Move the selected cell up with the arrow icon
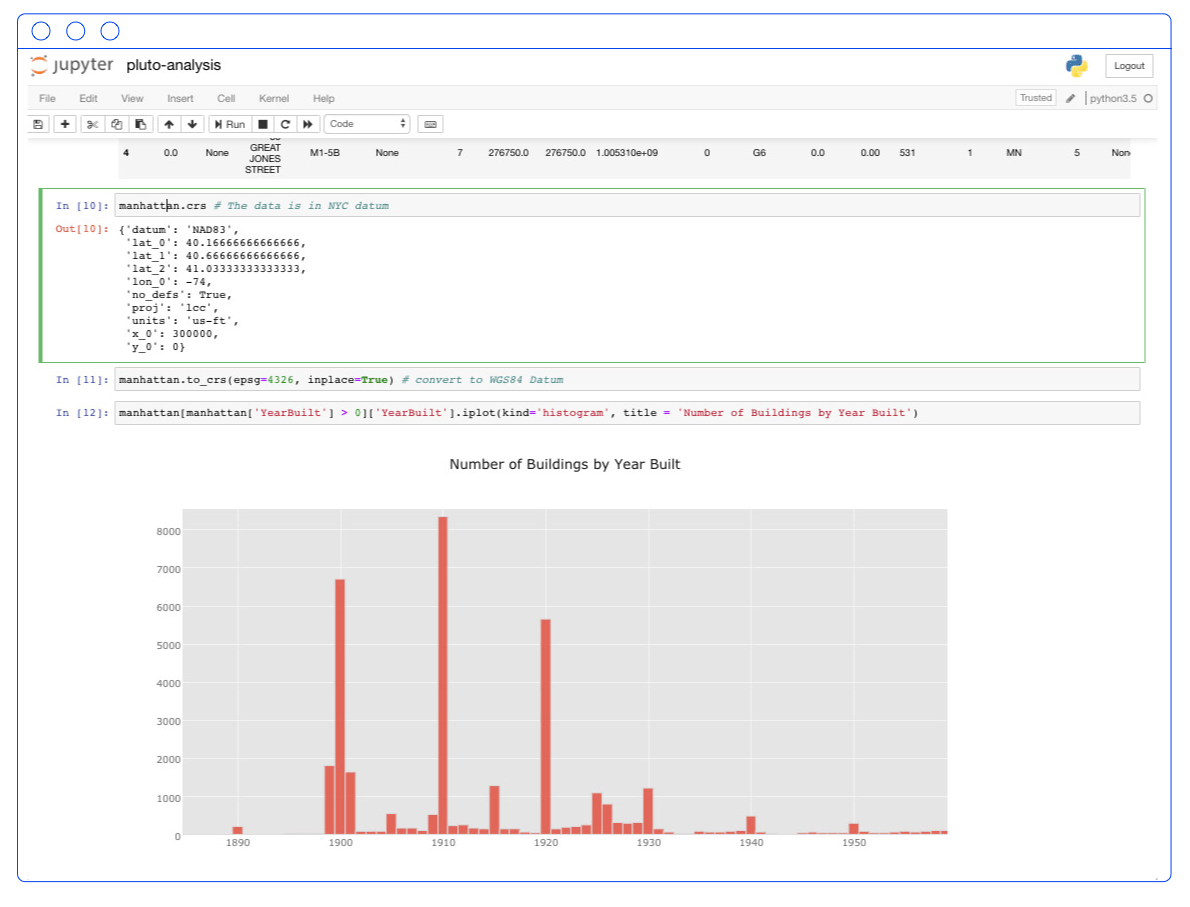This screenshot has width=1190, height=907. [167, 123]
